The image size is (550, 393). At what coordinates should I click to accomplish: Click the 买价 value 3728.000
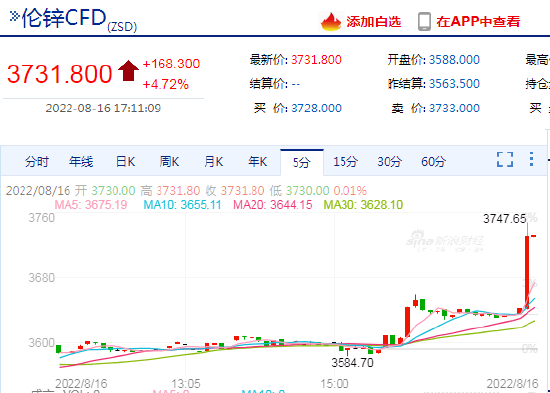(x=316, y=108)
